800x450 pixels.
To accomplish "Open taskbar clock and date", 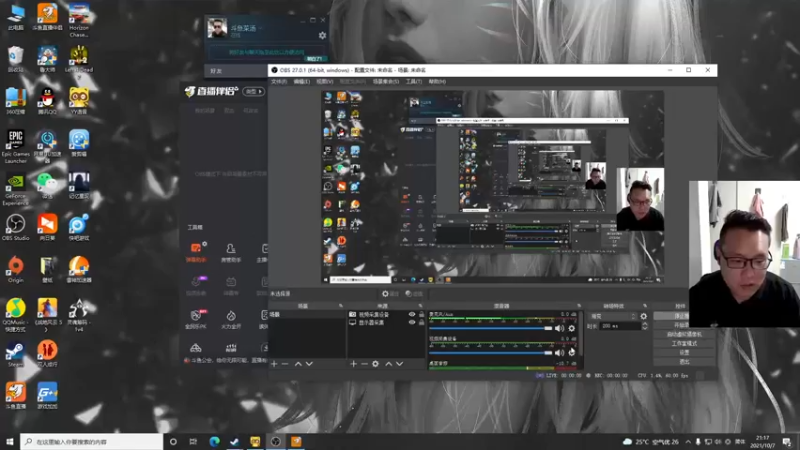I will (762, 441).
